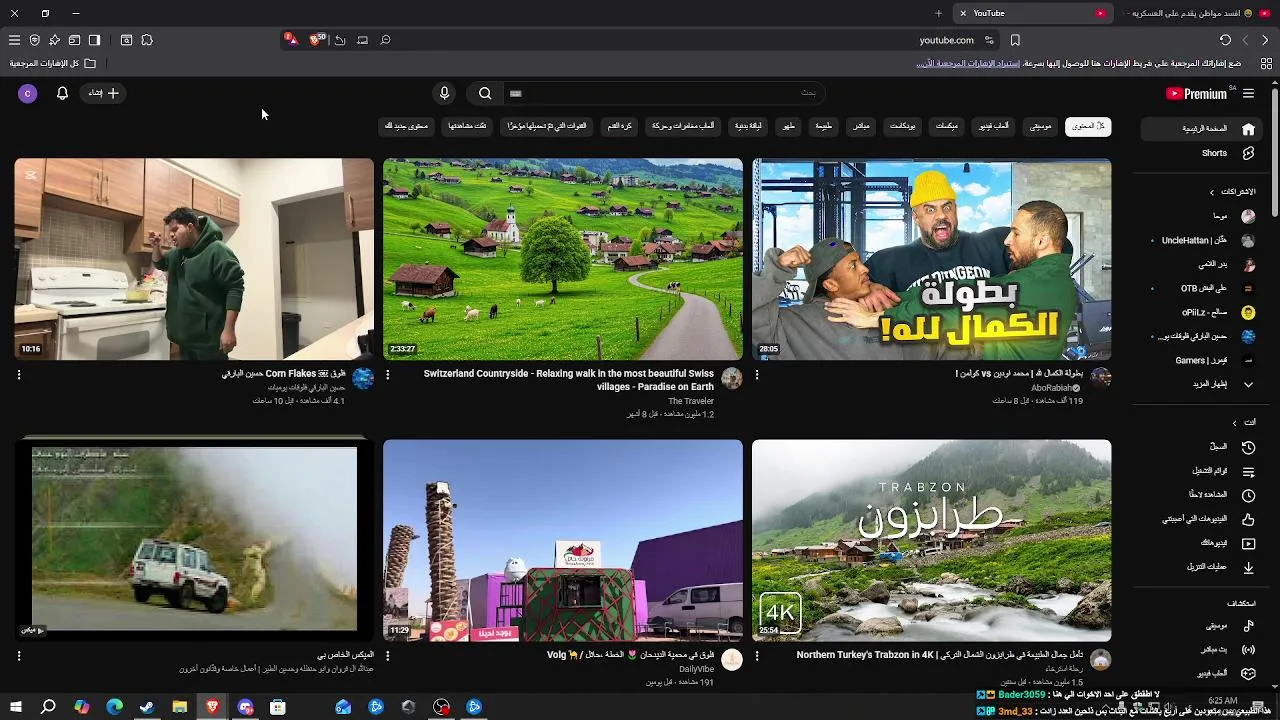
Task: Click the import bookmarks link in bookmarks bar
Action: [x=968, y=63]
